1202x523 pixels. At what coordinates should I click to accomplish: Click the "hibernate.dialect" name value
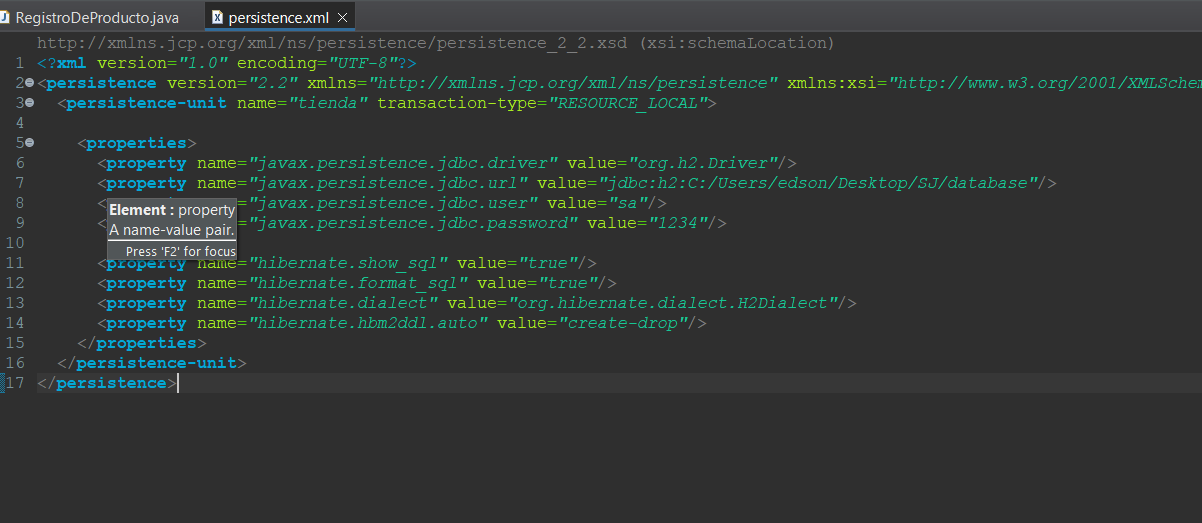(x=343, y=303)
